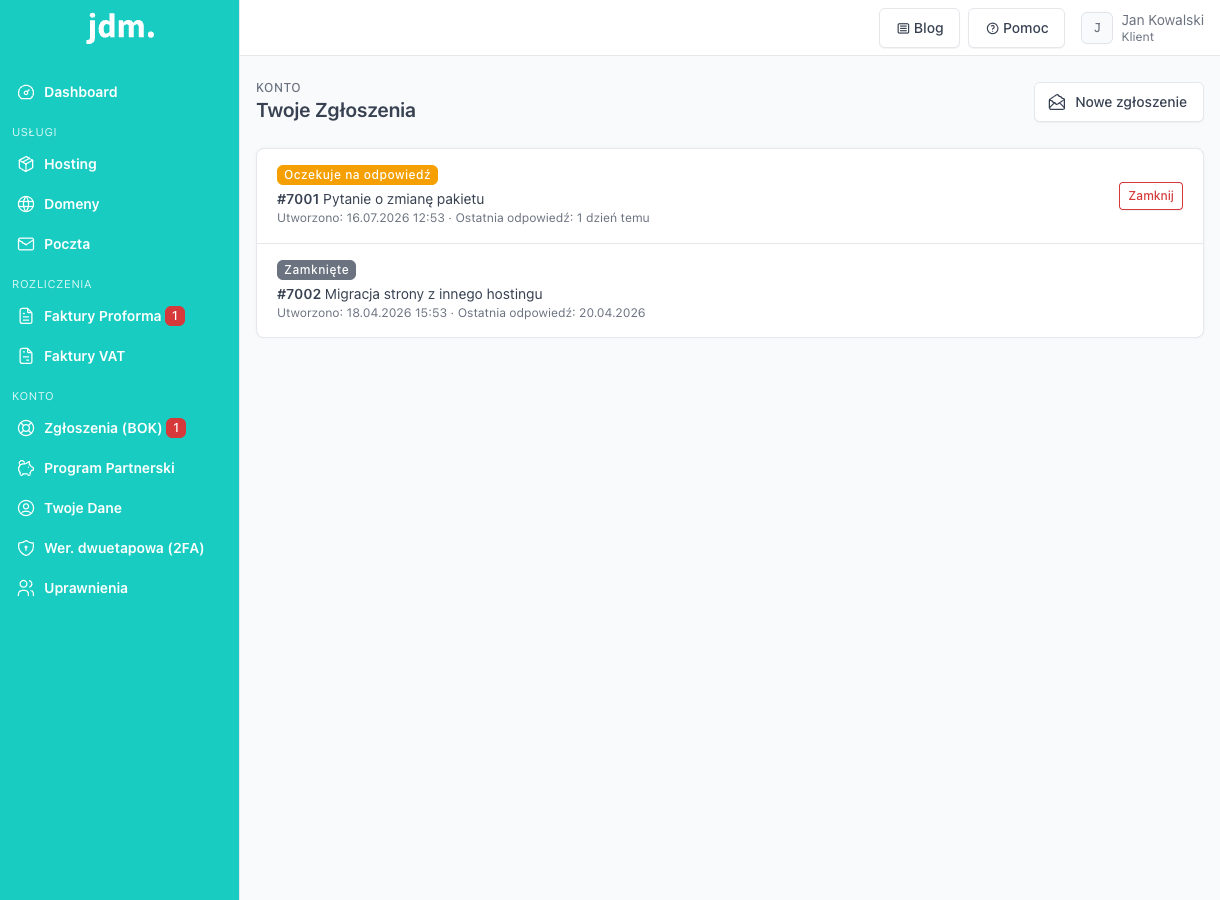
Task: Click the Dashboard gauge icon
Action: pos(26,92)
